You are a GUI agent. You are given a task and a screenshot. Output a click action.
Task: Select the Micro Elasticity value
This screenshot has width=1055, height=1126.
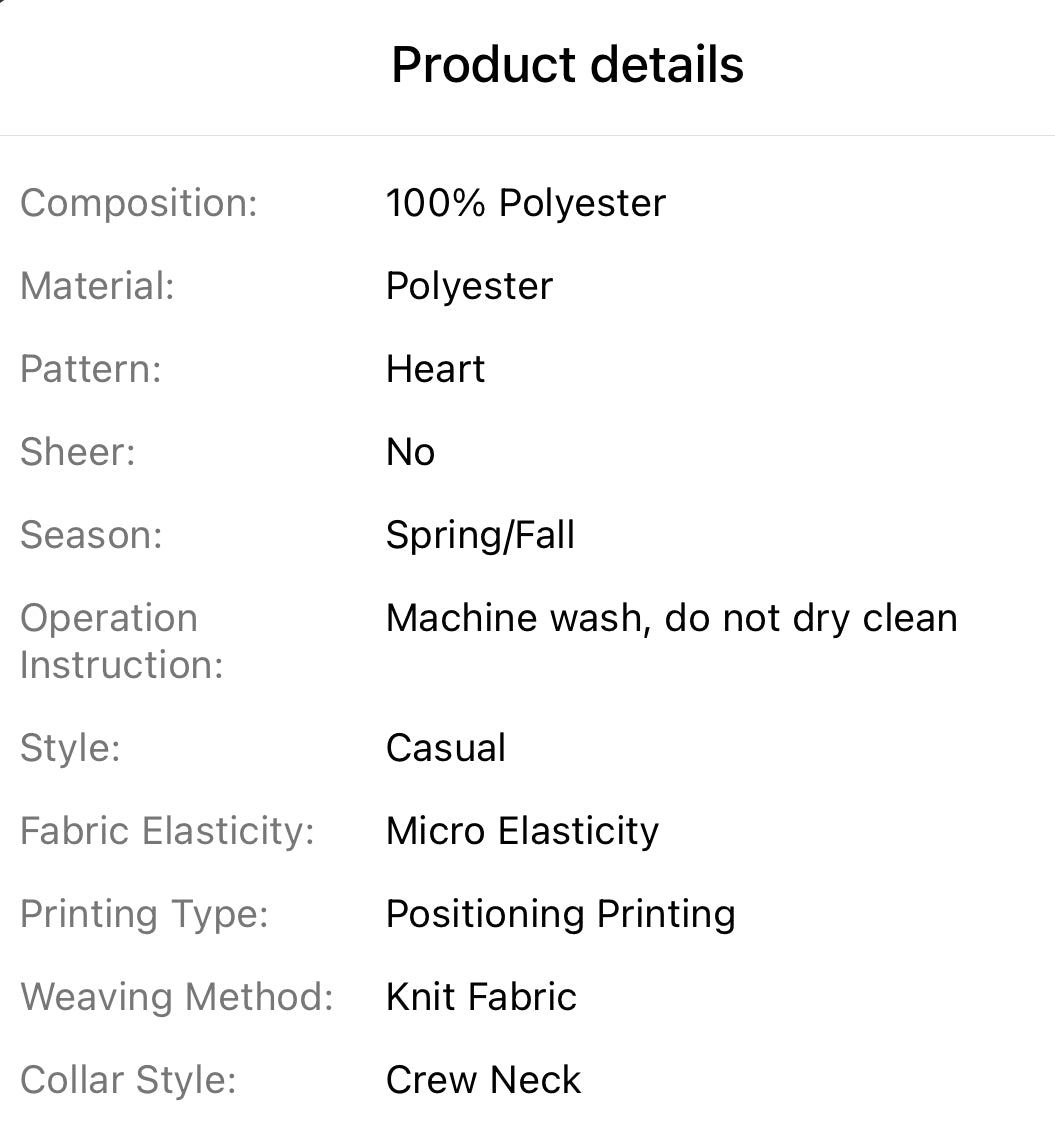pyautogui.click(x=522, y=831)
